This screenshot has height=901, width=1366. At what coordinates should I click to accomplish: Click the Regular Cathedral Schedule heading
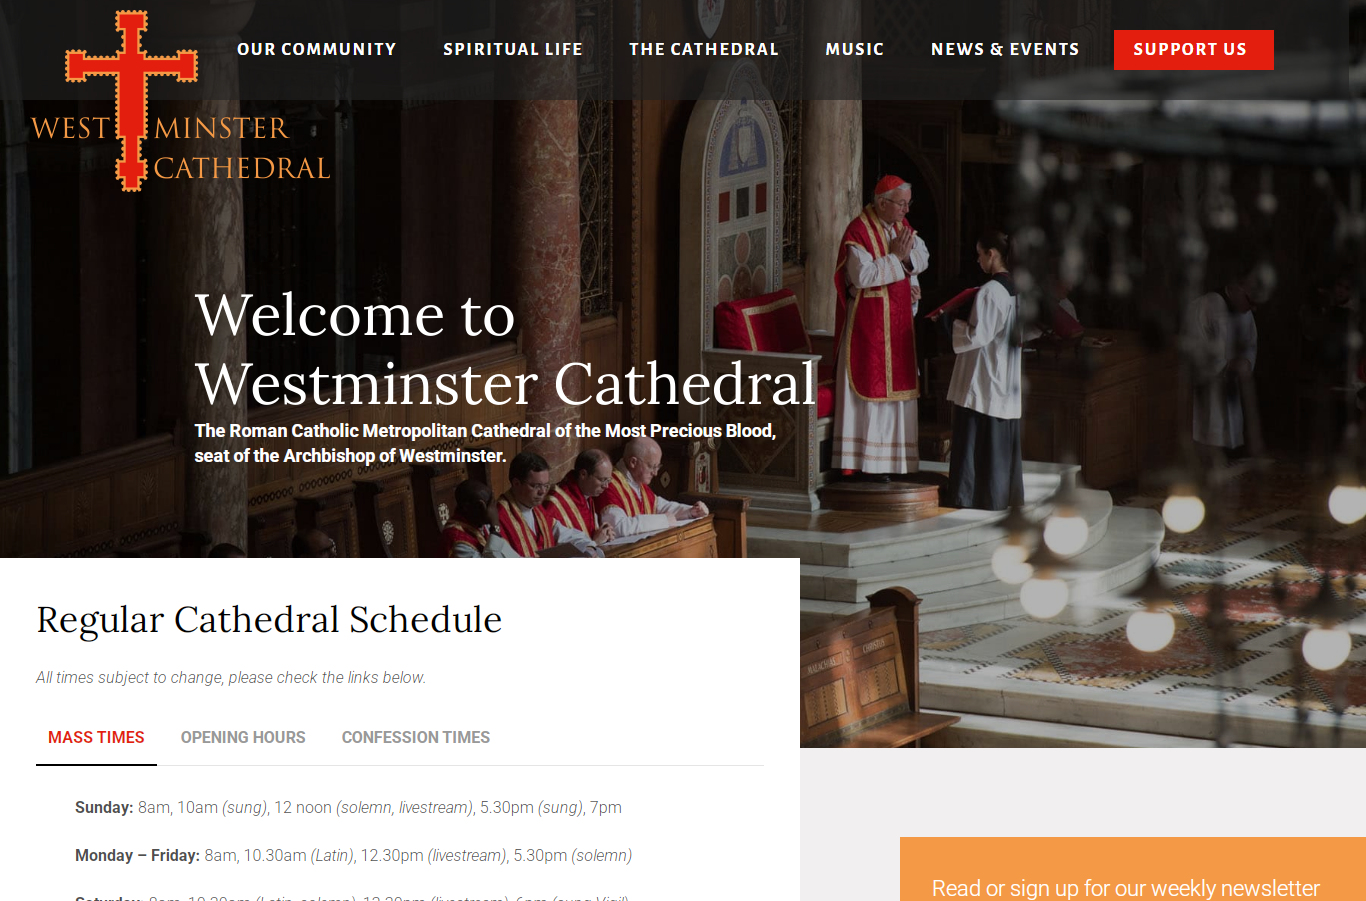tap(269, 620)
